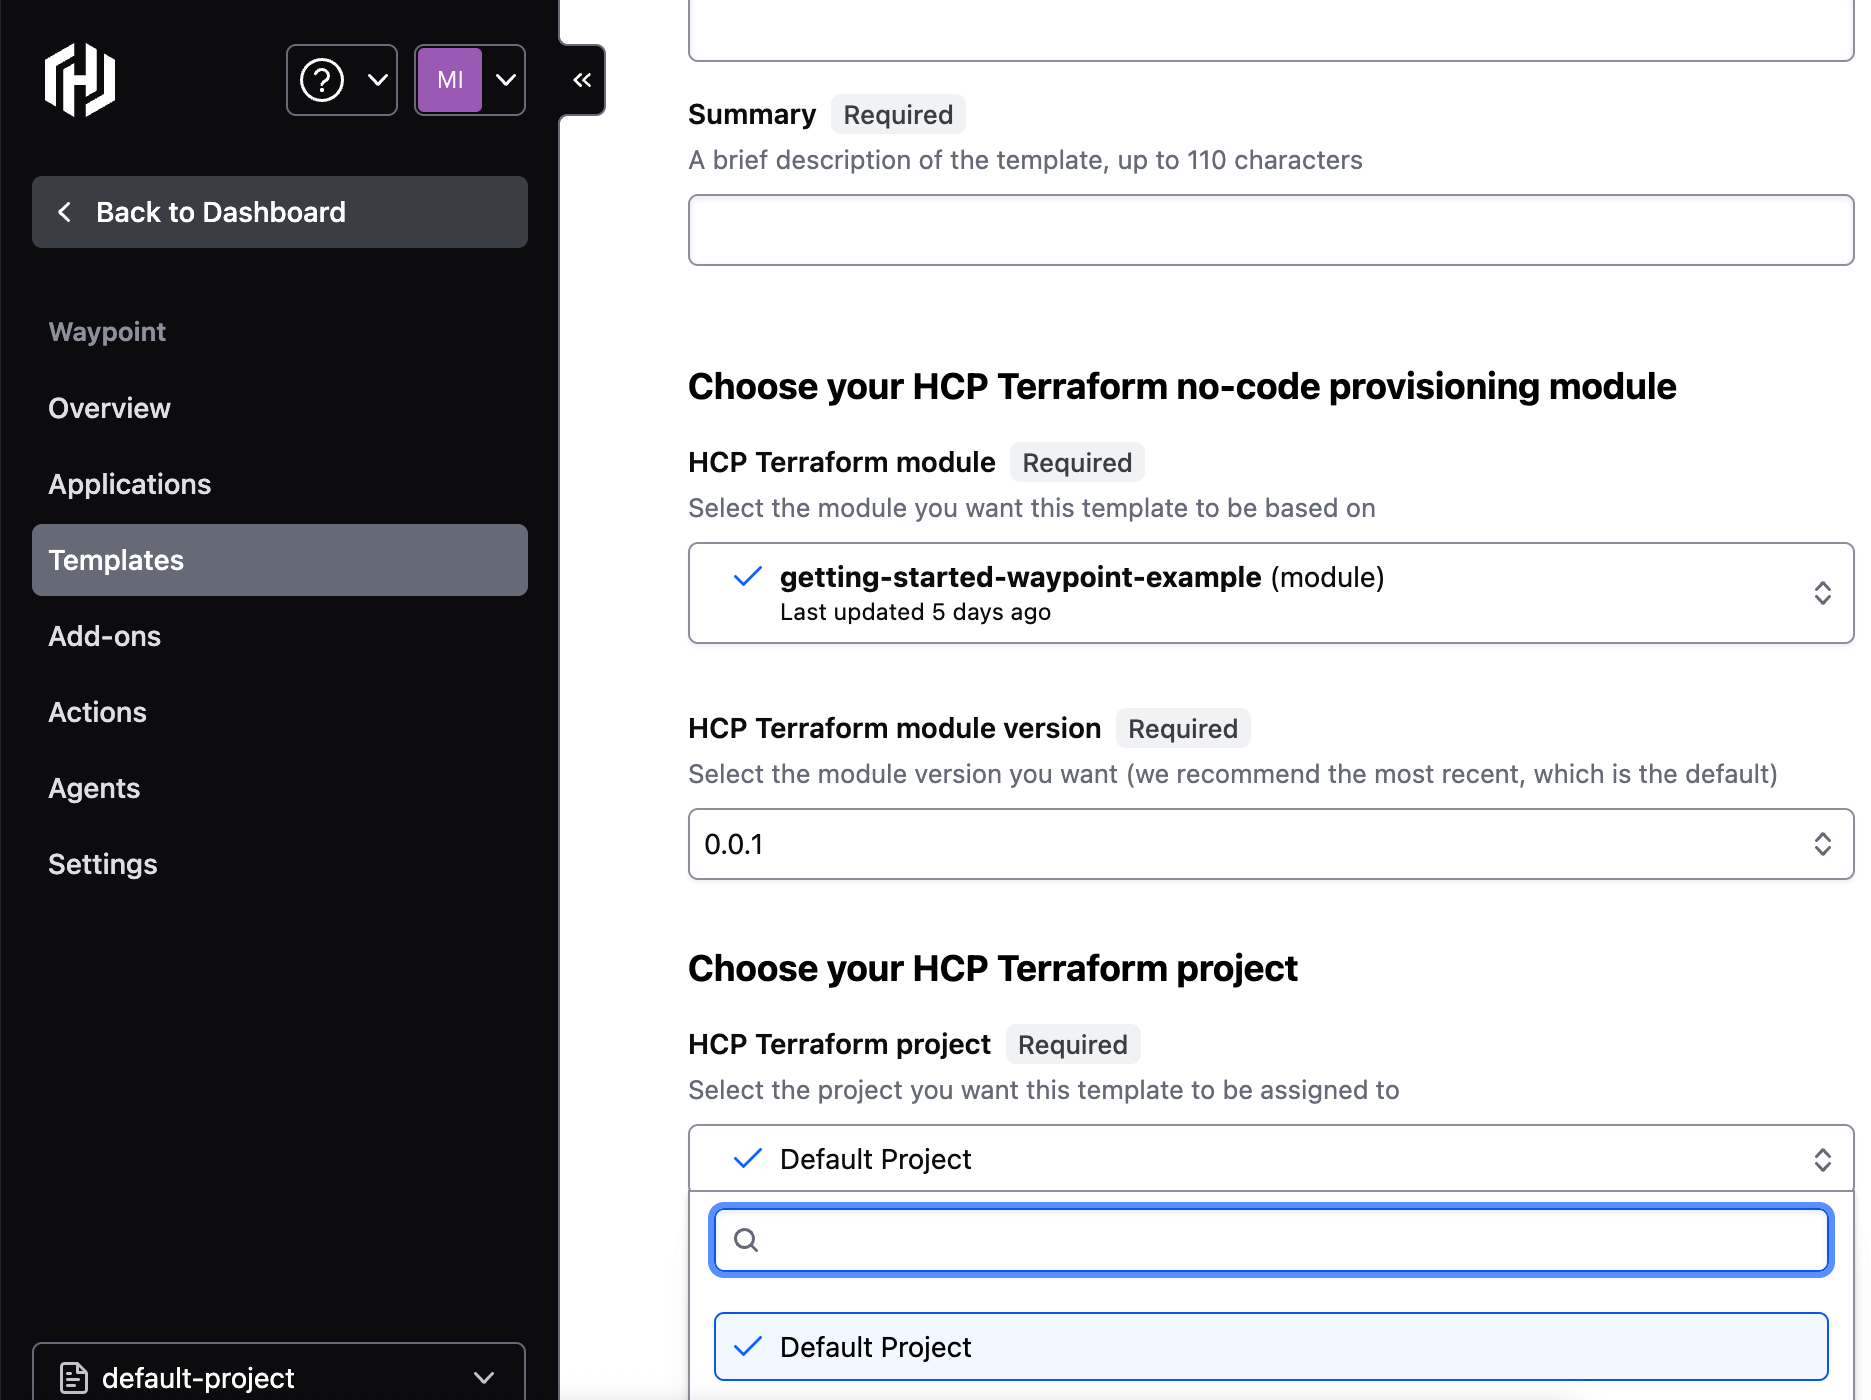Image resolution: width=1871 pixels, height=1400 pixels.
Task: Expand the HCP Terraform module selector
Action: (x=1822, y=593)
